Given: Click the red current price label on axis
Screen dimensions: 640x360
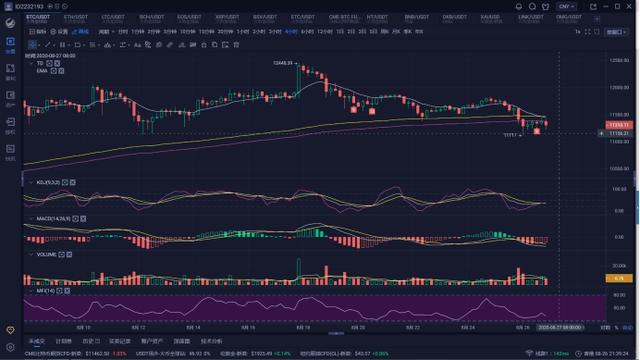Looking at the screenshot, I should (x=619, y=125).
